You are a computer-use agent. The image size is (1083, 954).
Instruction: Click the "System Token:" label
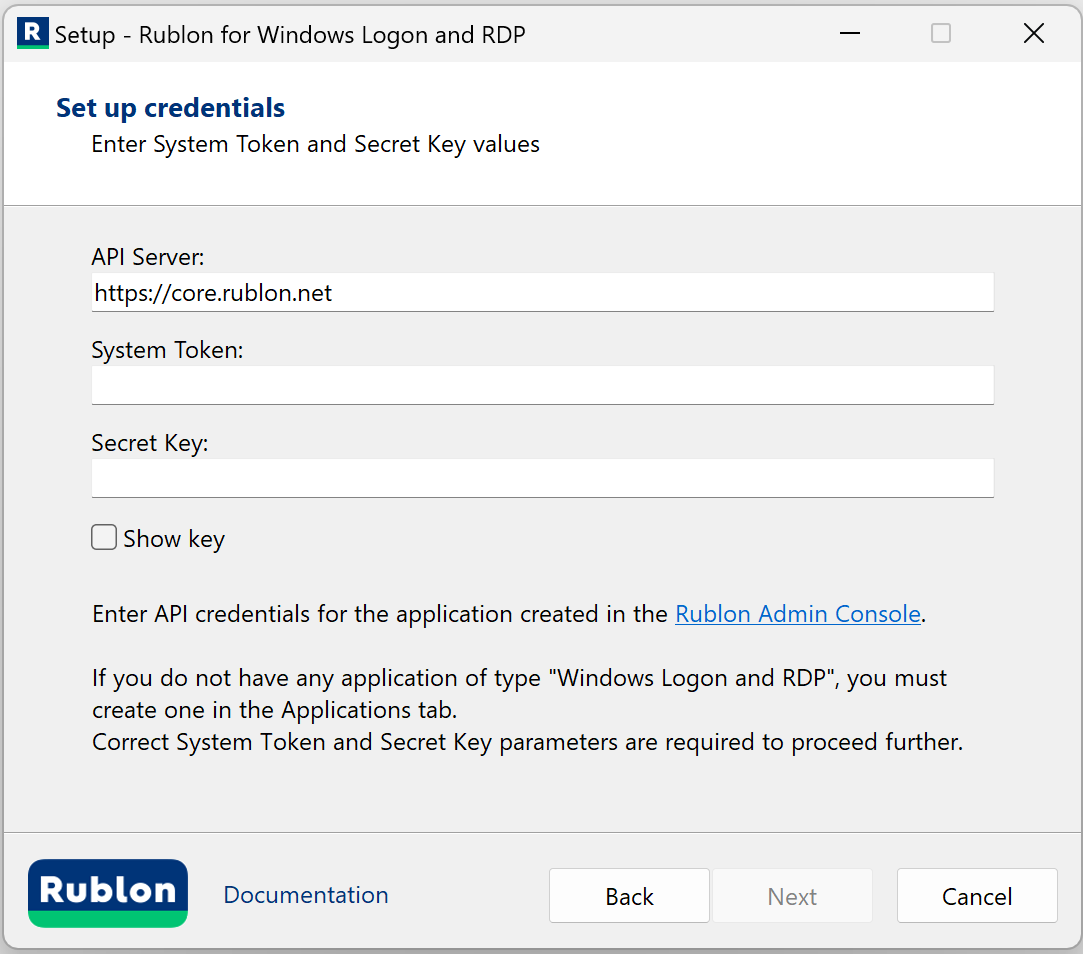point(167,350)
